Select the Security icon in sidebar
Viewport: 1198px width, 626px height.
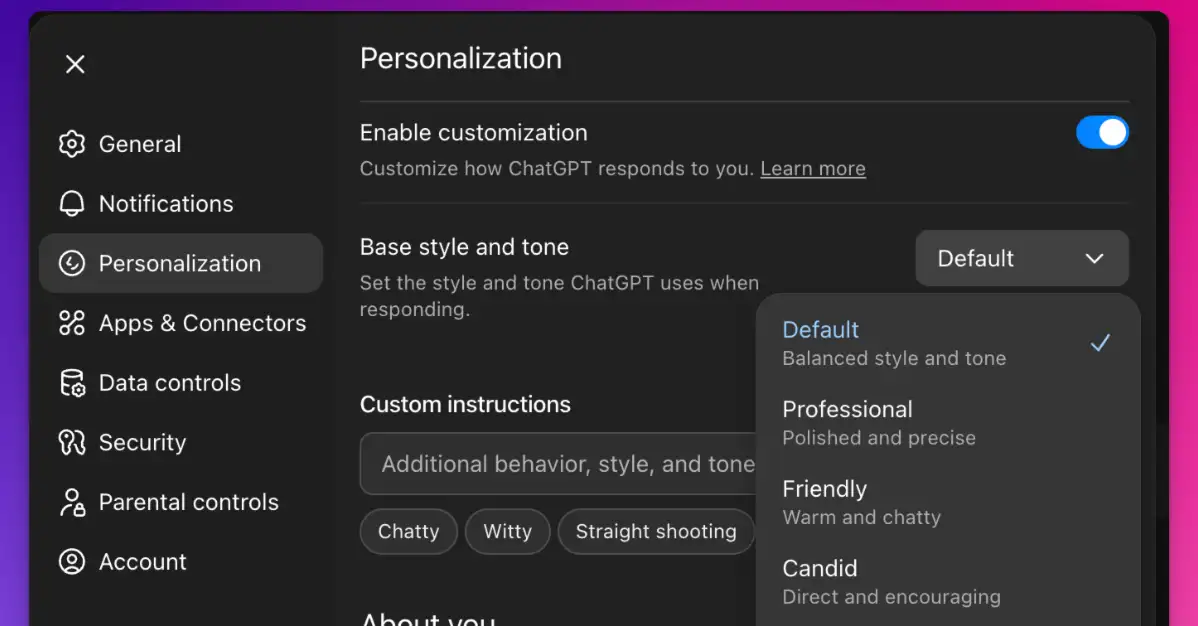72,442
